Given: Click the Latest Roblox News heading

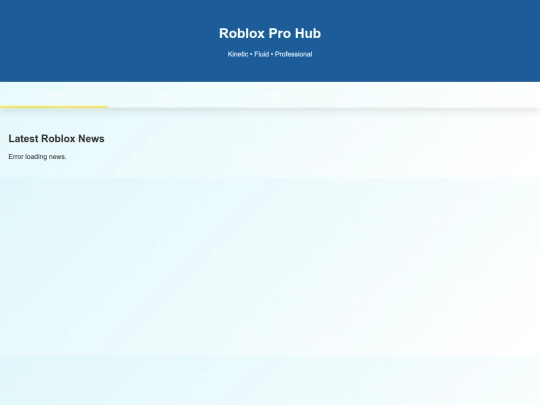Looking at the screenshot, I should click(56, 138).
